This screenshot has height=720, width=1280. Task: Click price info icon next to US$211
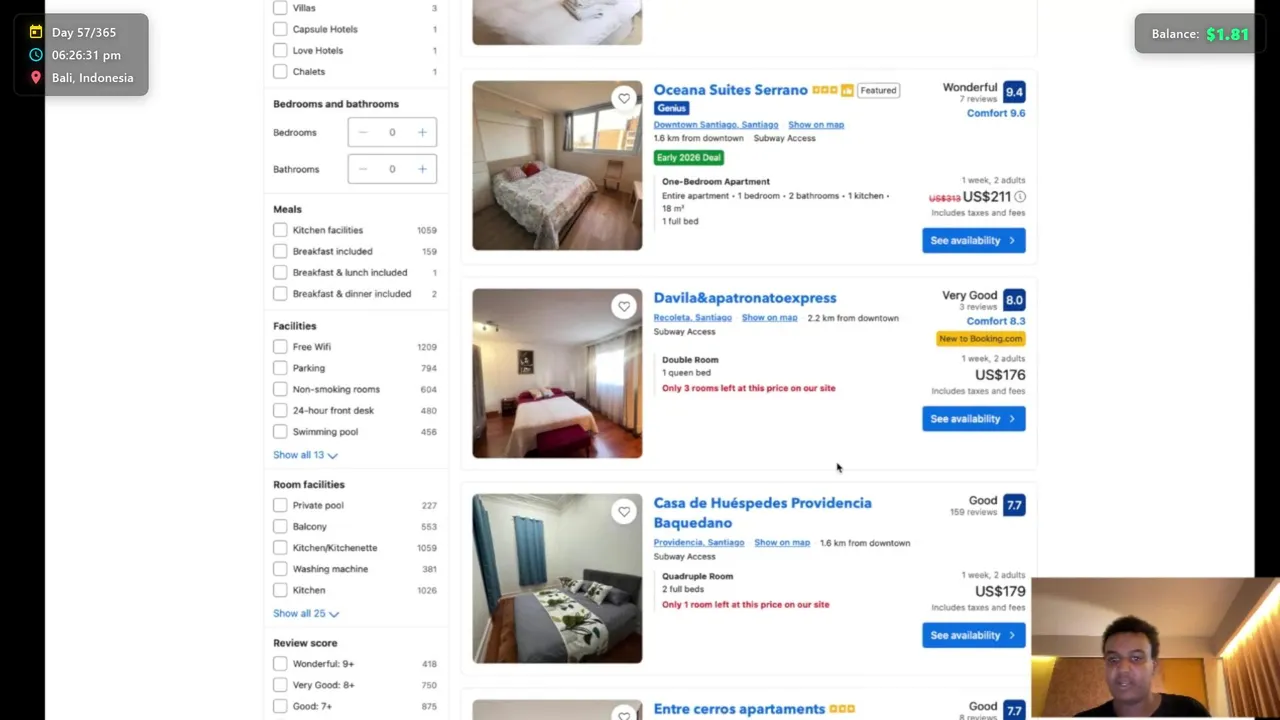(1020, 197)
